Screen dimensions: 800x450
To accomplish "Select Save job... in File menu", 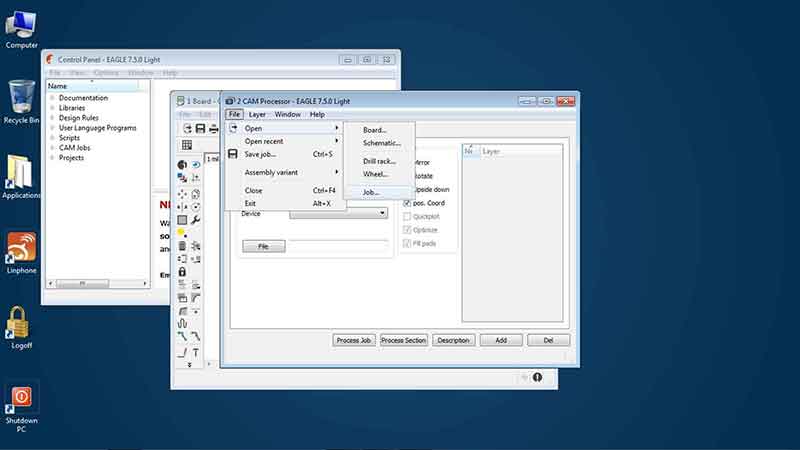I will click(285, 154).
